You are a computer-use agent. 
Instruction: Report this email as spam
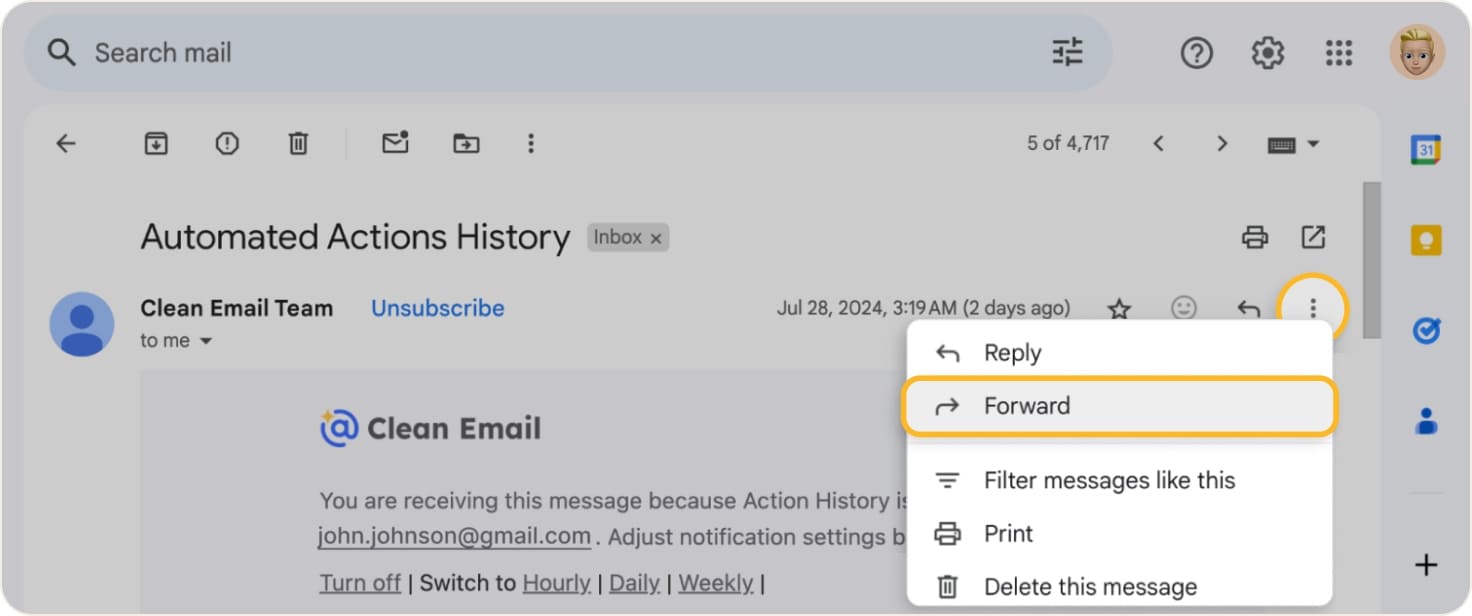227,143
